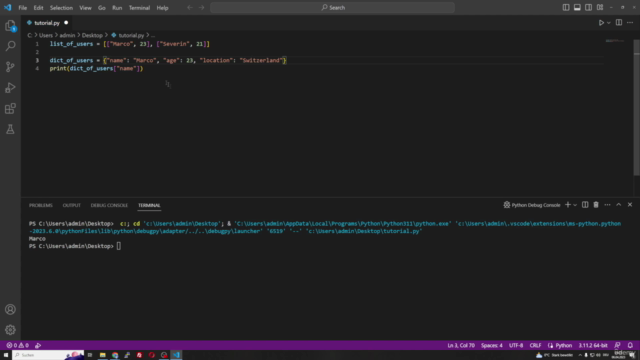The height and width of the screenshot is (360, 640).
Task: Switch to the TERMINAL panel tab
Action: click(x=149, y=205)
